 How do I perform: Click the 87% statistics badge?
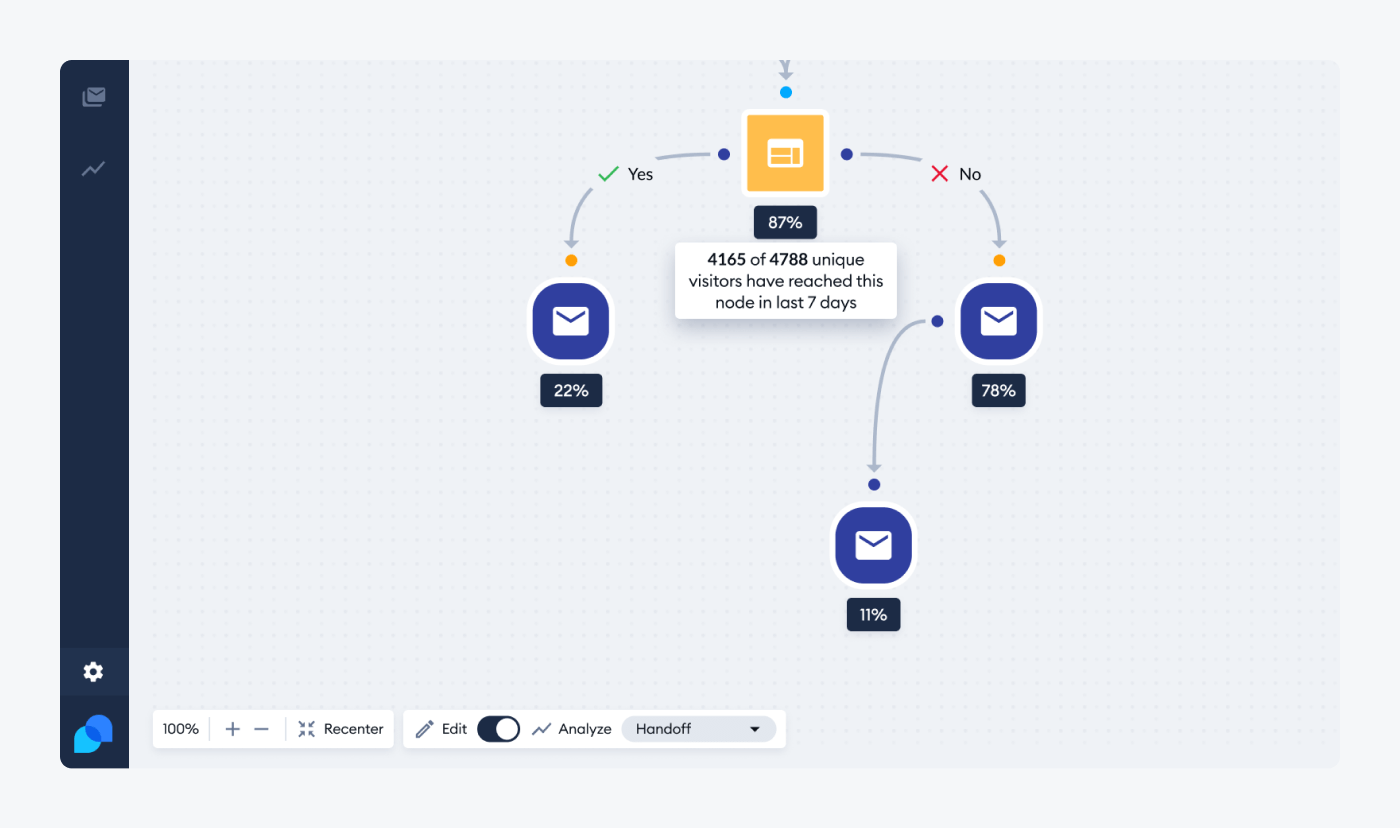(x=785, y=223)
